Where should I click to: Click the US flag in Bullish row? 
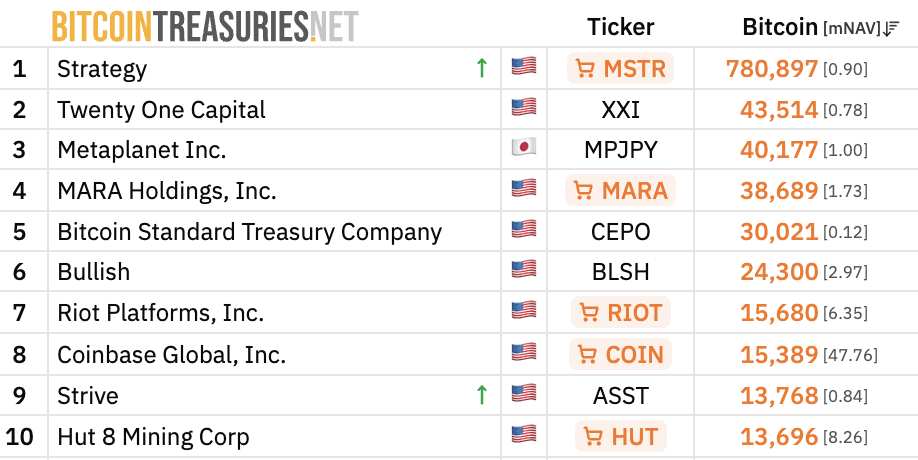coord(523,270)
